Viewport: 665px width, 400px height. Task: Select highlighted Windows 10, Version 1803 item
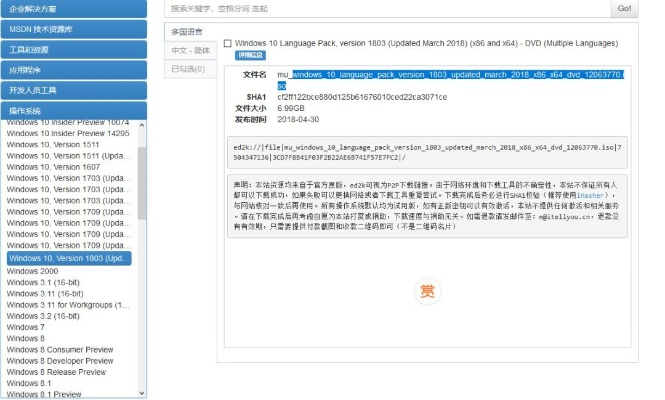69,258
